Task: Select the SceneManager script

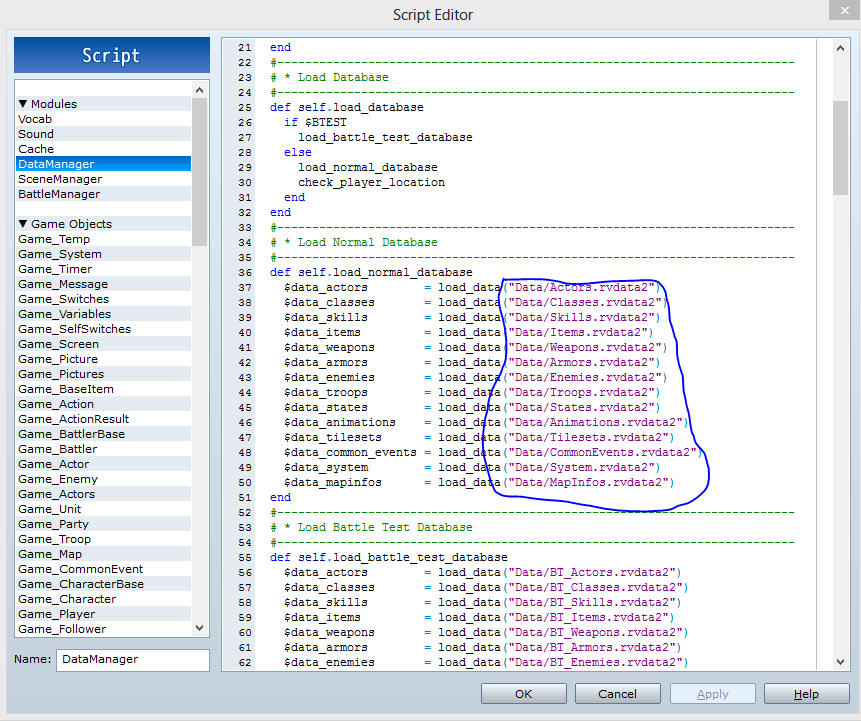Action: point(104,179)
